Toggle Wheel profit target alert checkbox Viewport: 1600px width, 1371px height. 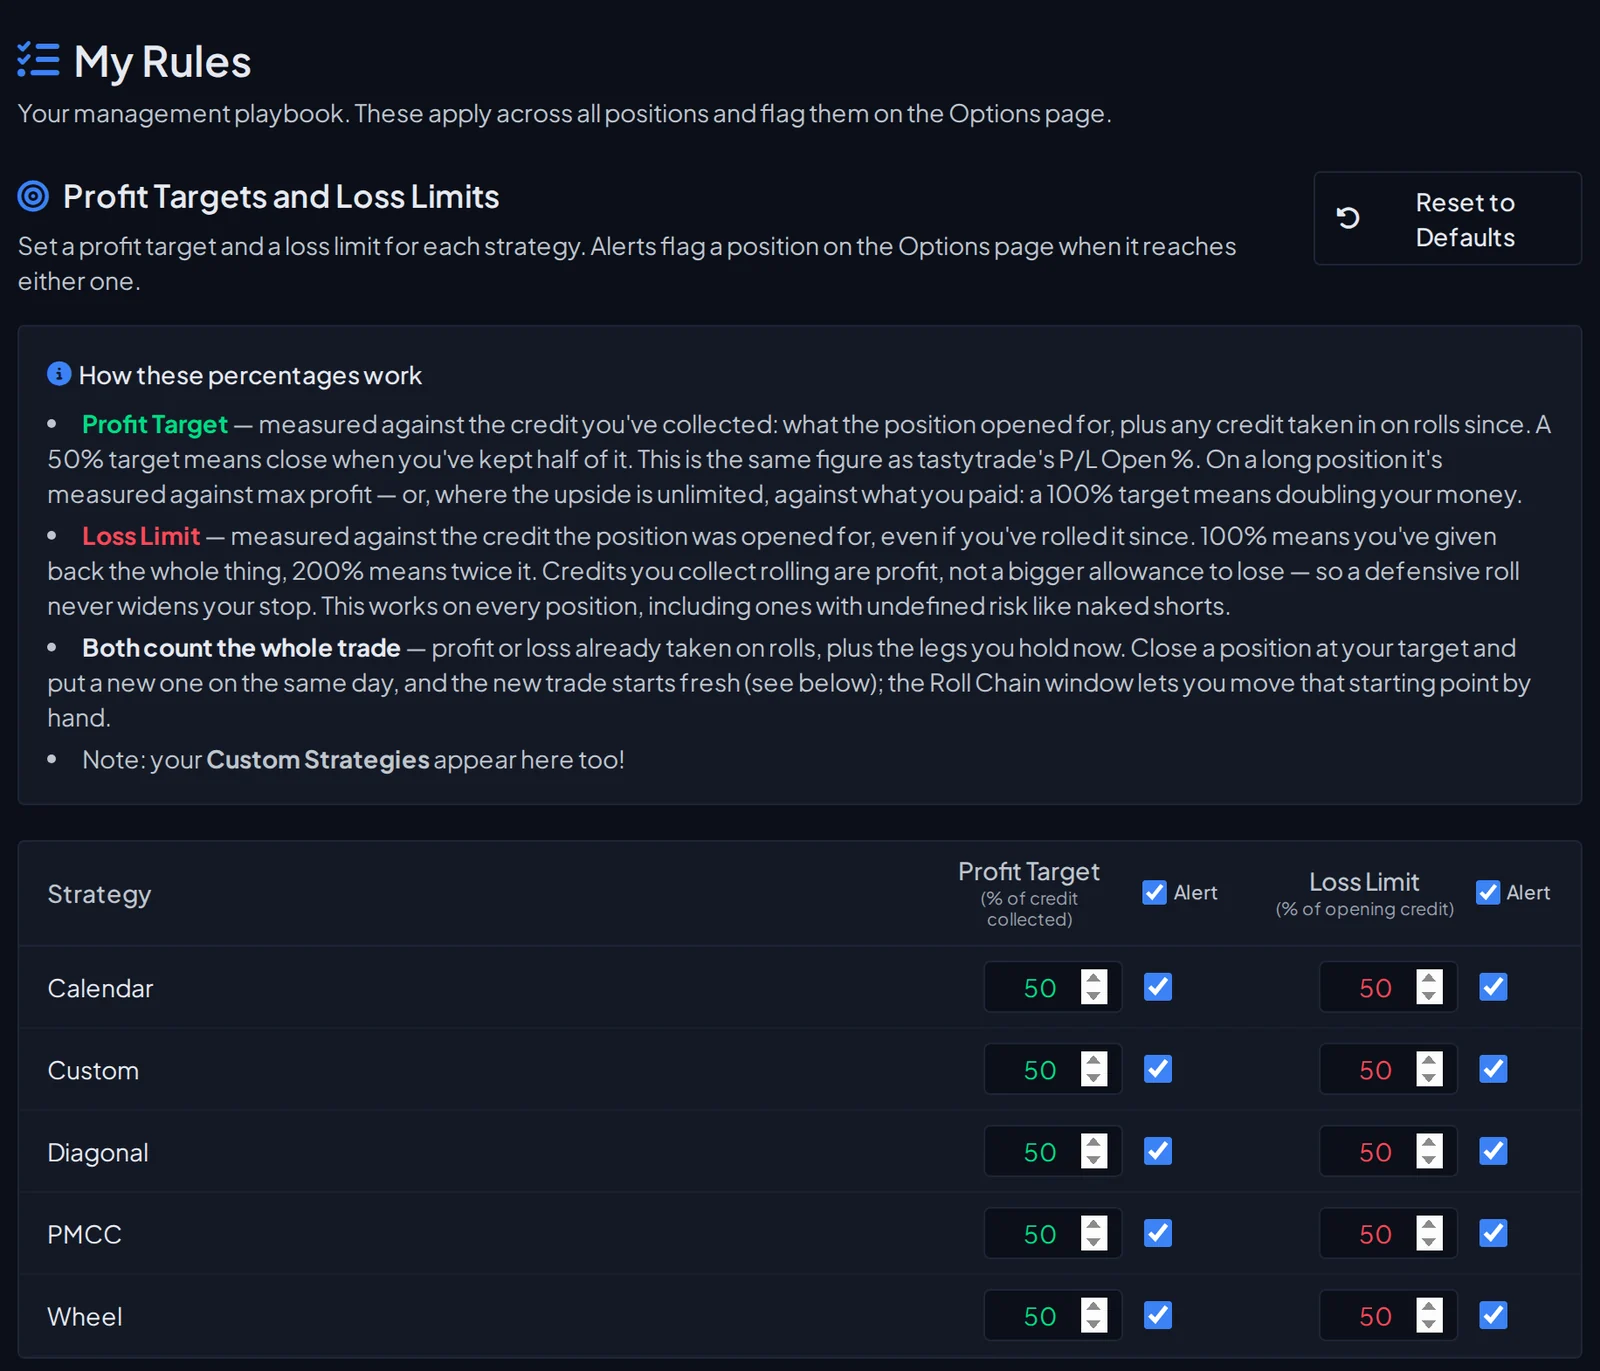[x=1158, y=1315]
